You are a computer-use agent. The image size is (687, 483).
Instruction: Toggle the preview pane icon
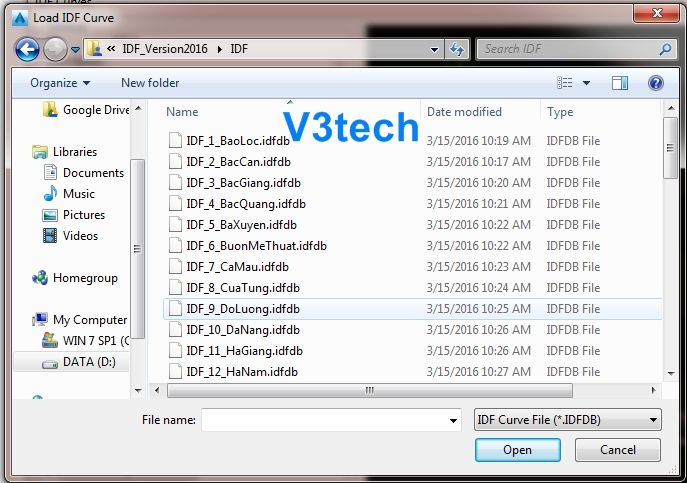(620, 83)
